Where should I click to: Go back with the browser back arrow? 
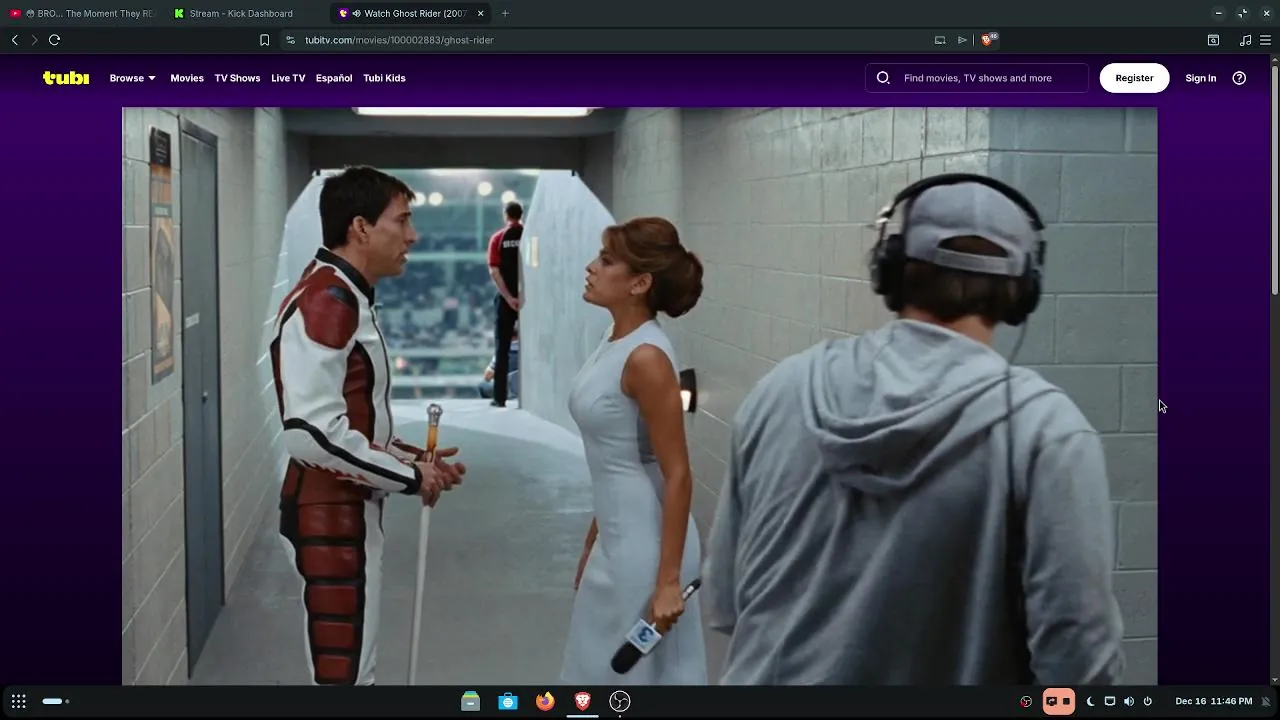15,40
